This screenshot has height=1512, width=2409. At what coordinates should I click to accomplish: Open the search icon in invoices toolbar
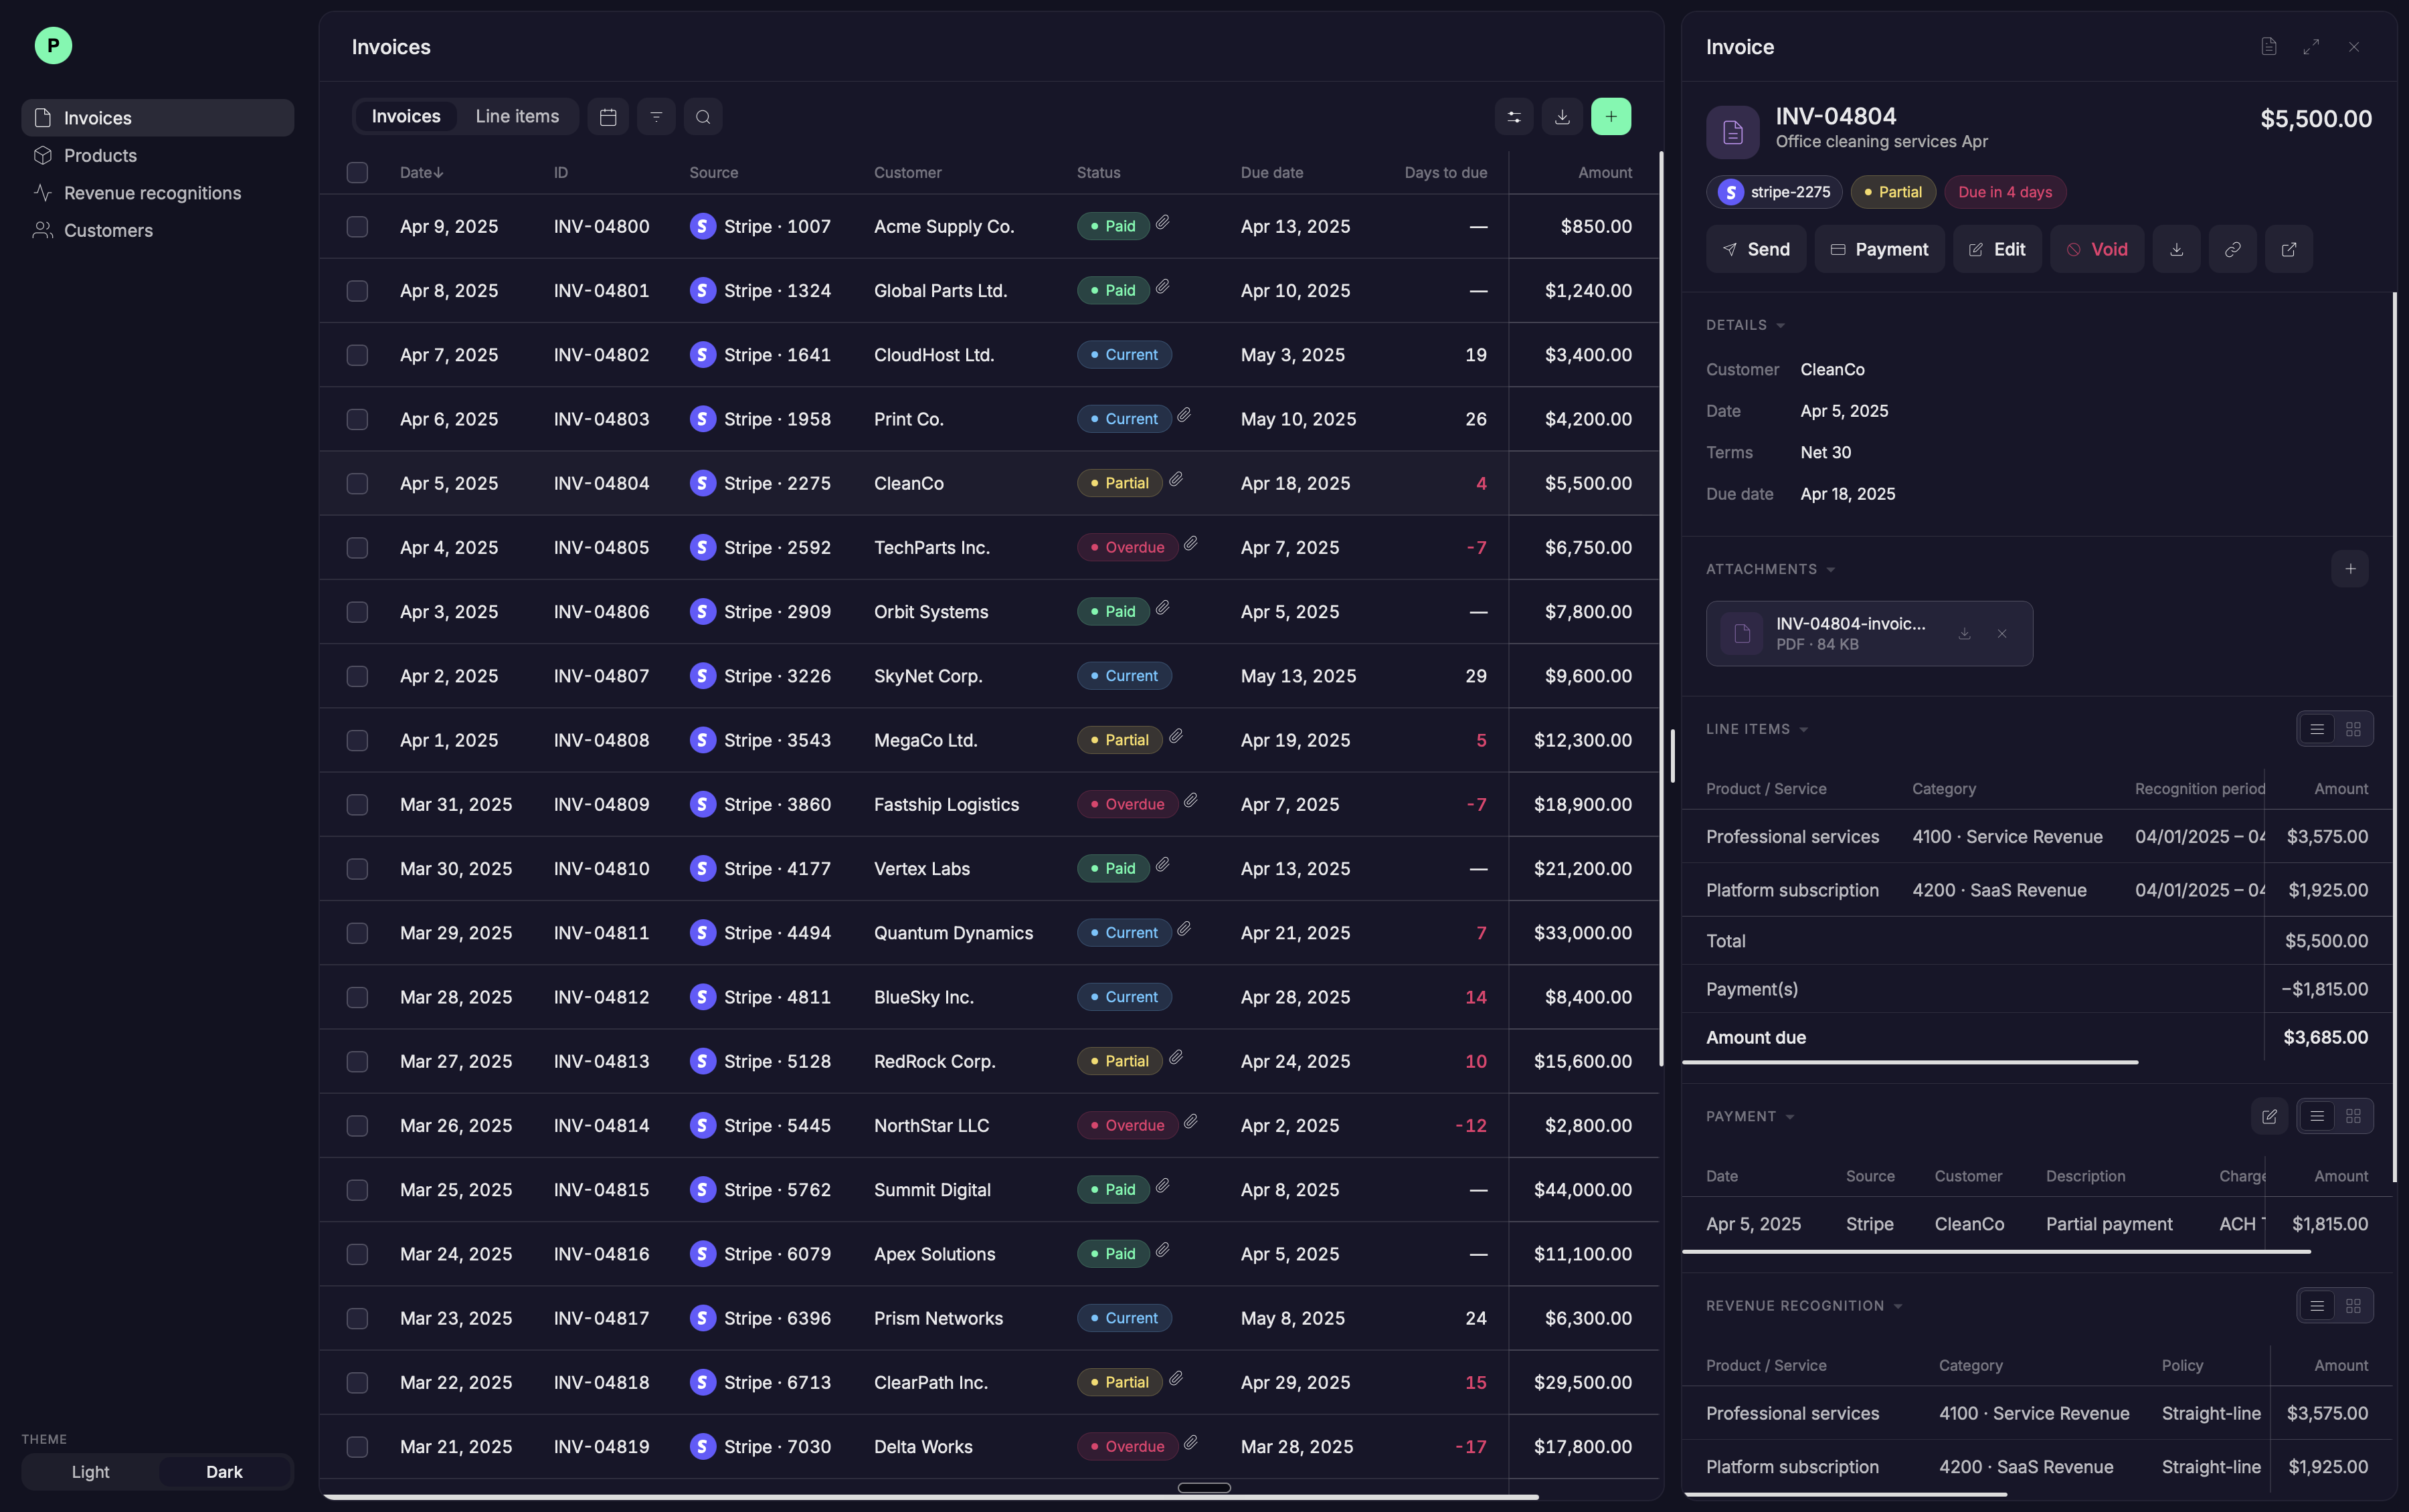(x=703, y=117)
